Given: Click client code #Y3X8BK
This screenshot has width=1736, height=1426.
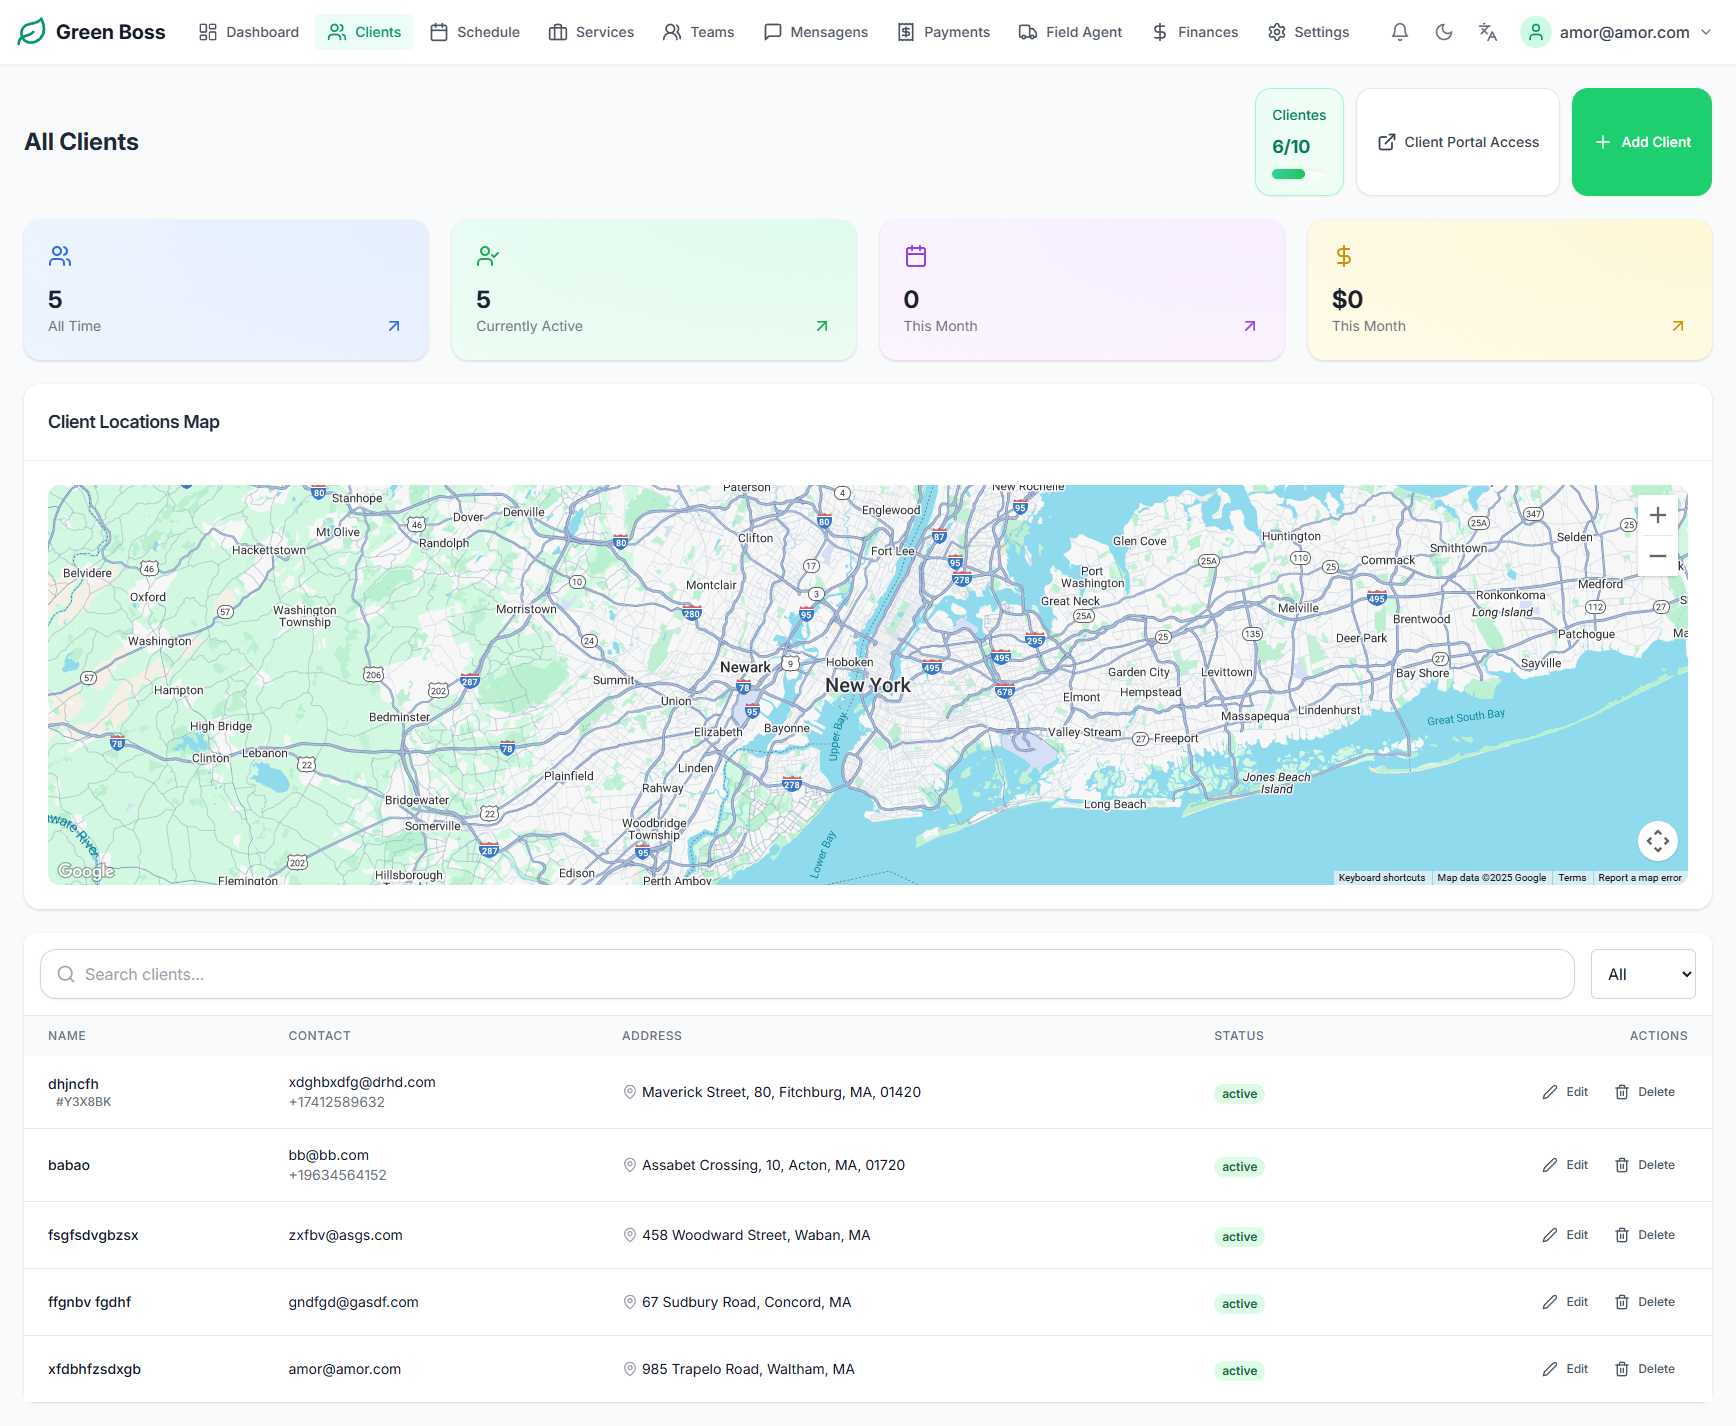Looking at the screenshot, I should [83, 1102].
